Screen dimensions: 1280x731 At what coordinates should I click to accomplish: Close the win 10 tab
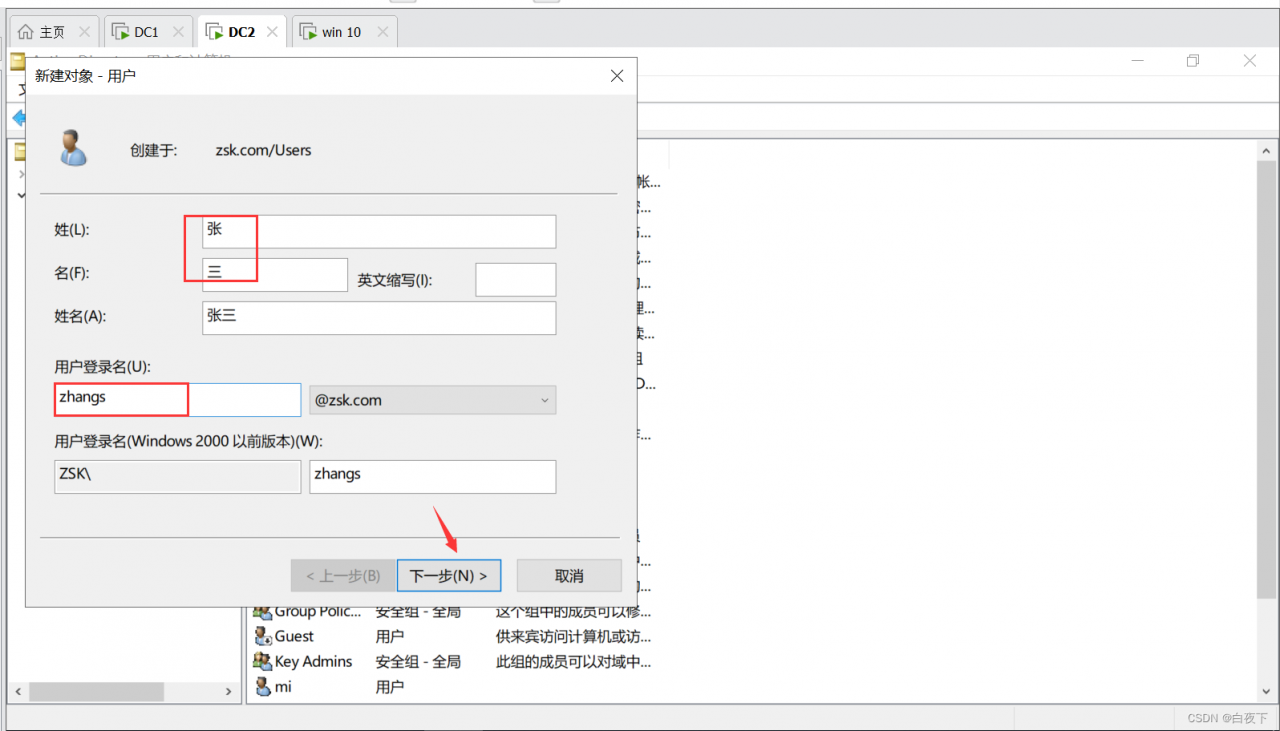point(381,32)
